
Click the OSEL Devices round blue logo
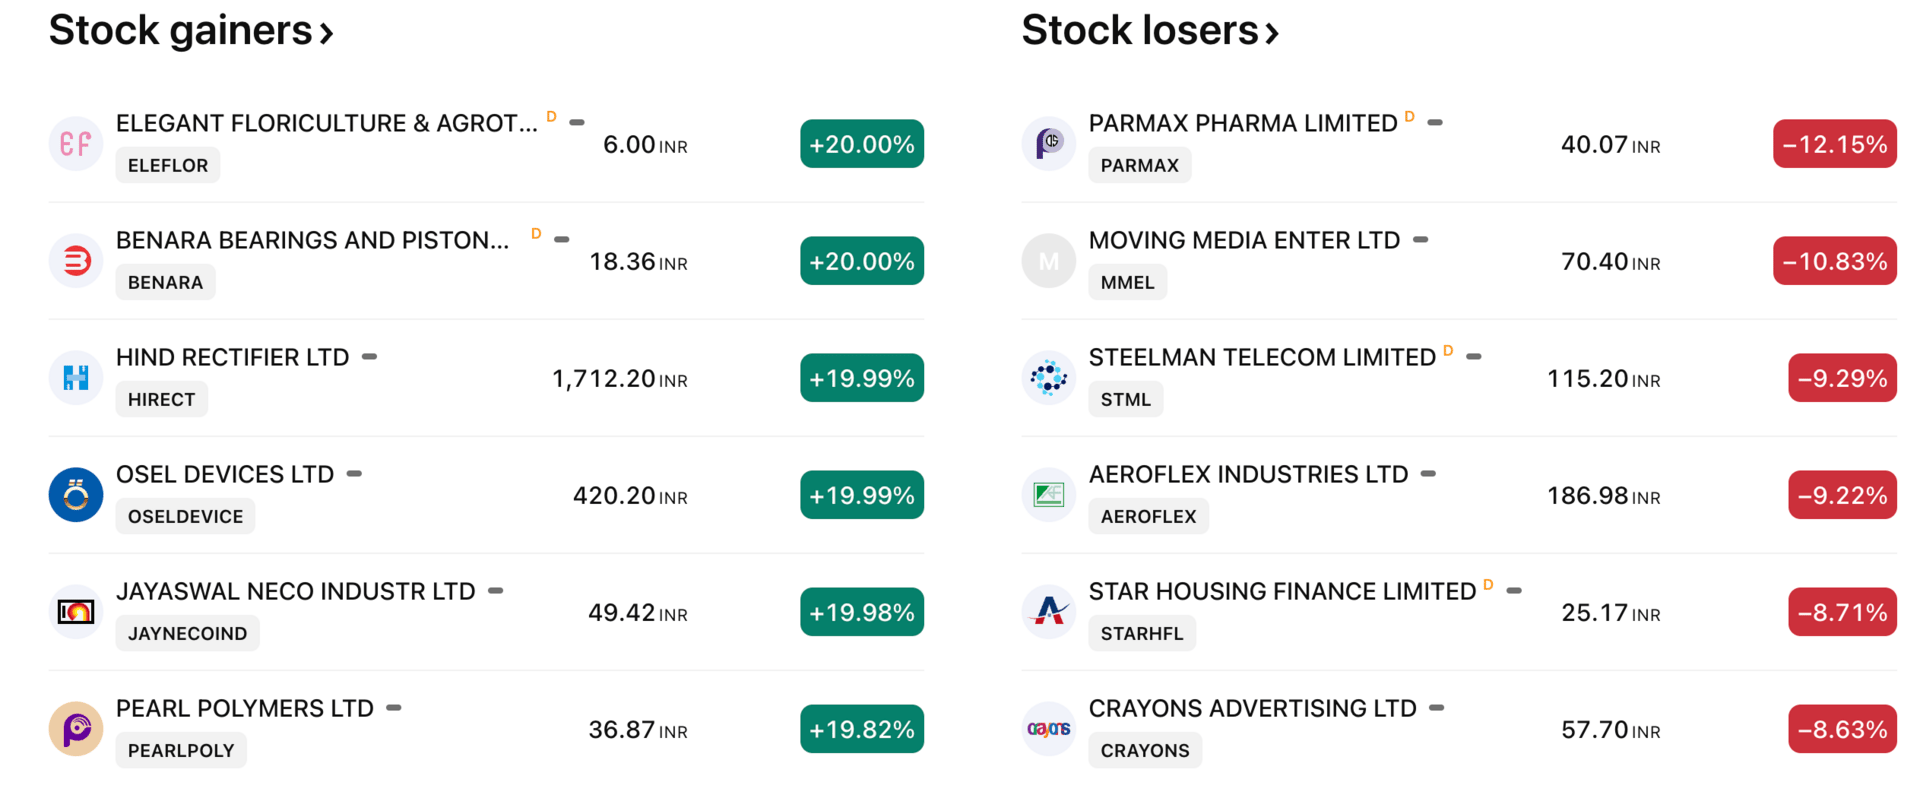point(76,495)
